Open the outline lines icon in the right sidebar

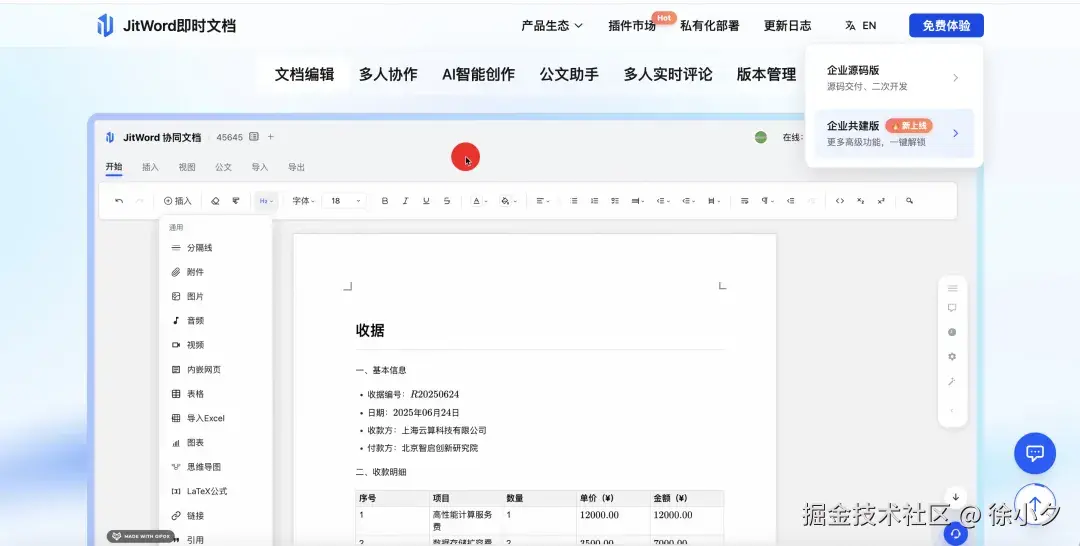(x=952, y=288)
